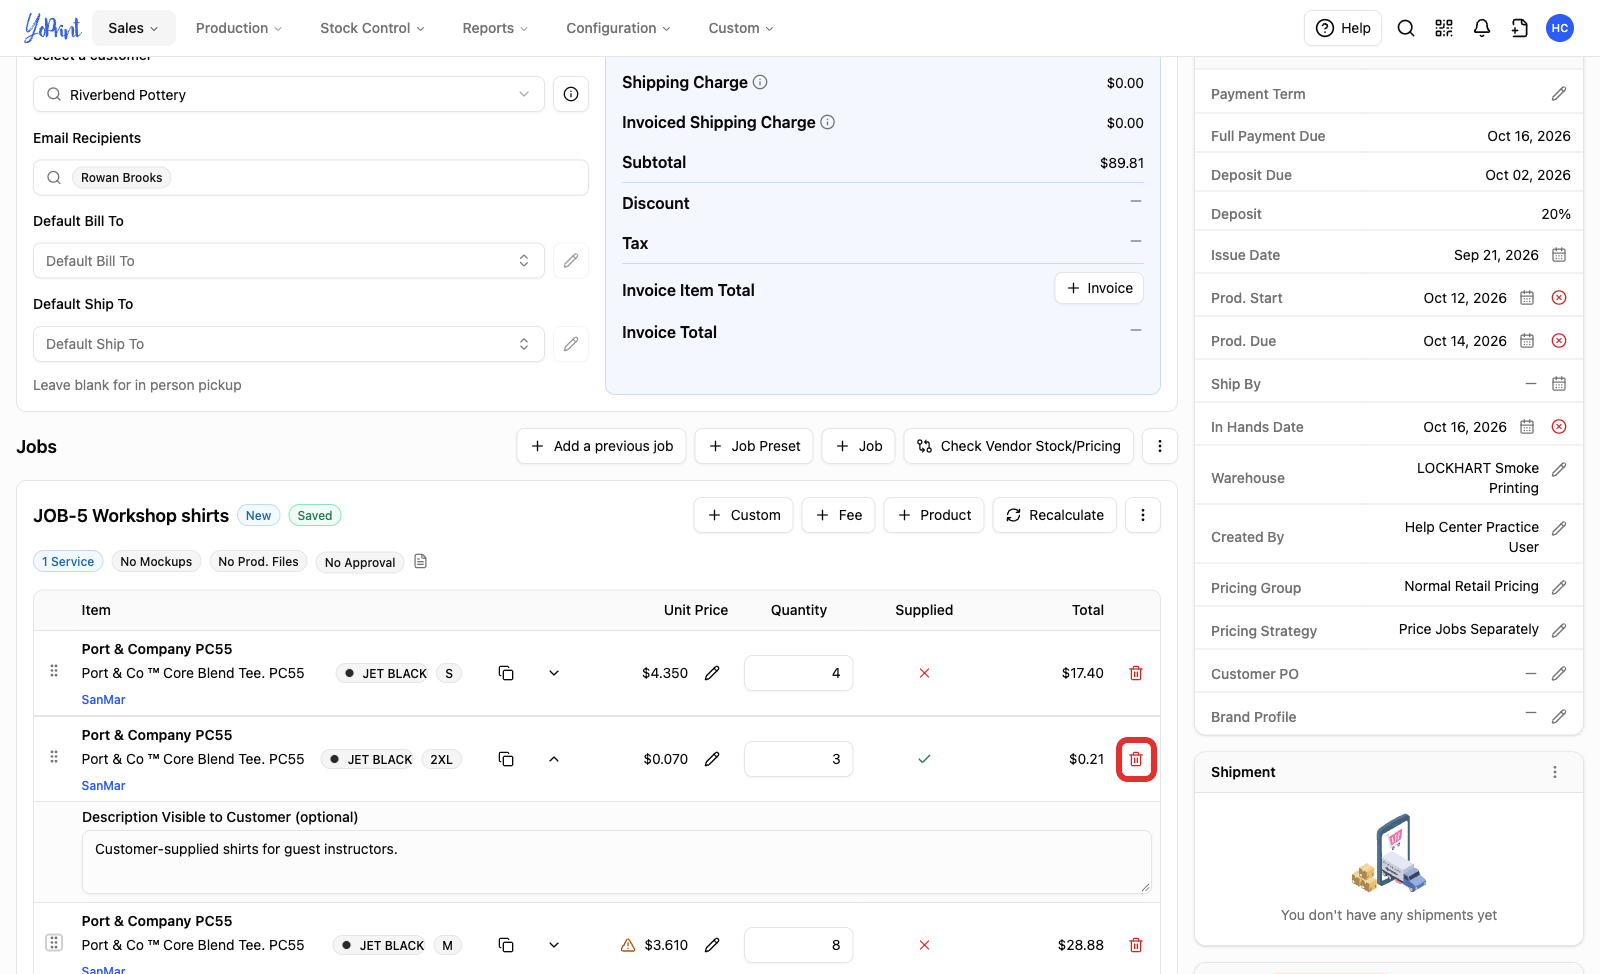Viewport: 1600px width, 974px height.
Task: Edit the Customer PO pencil icon
Action: [1559, 674]
